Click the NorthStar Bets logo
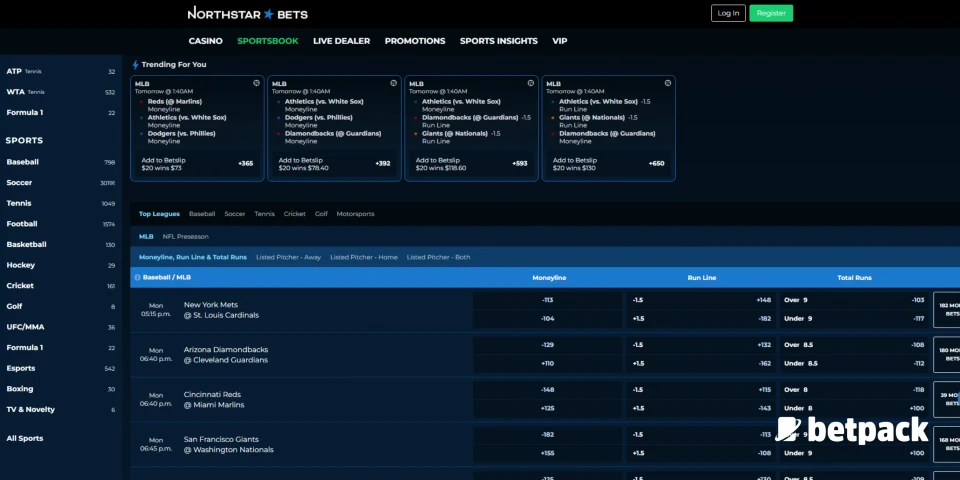 (247, 13)
